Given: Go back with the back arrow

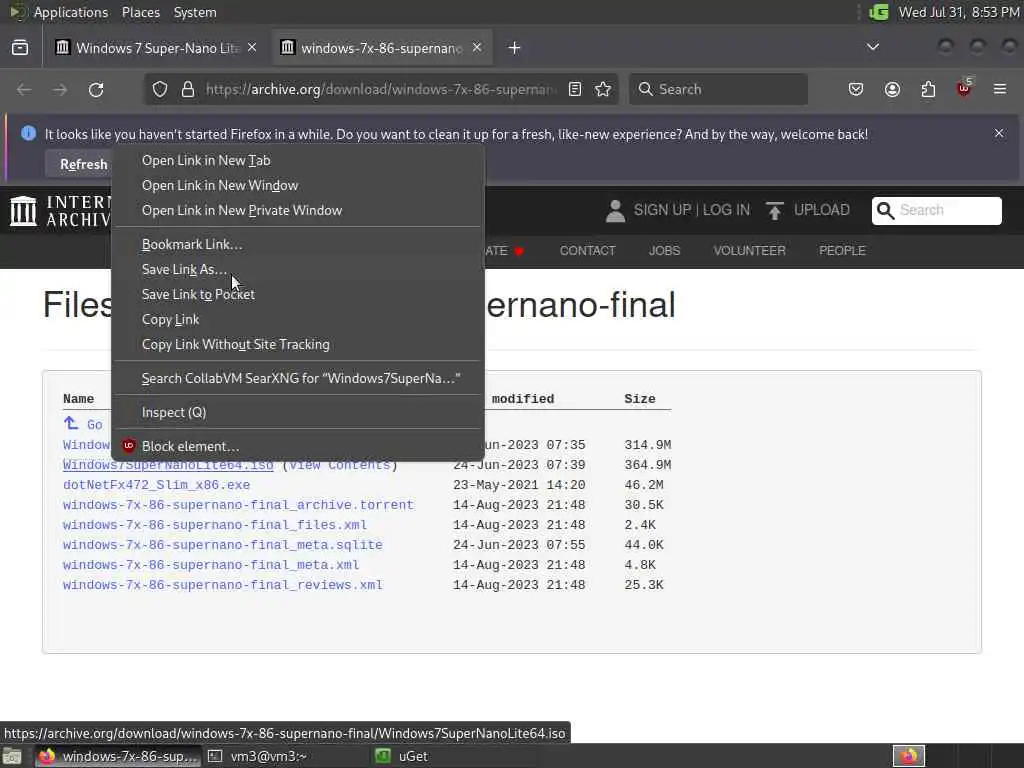Looking at the screenshot, I should coord(24,89).
